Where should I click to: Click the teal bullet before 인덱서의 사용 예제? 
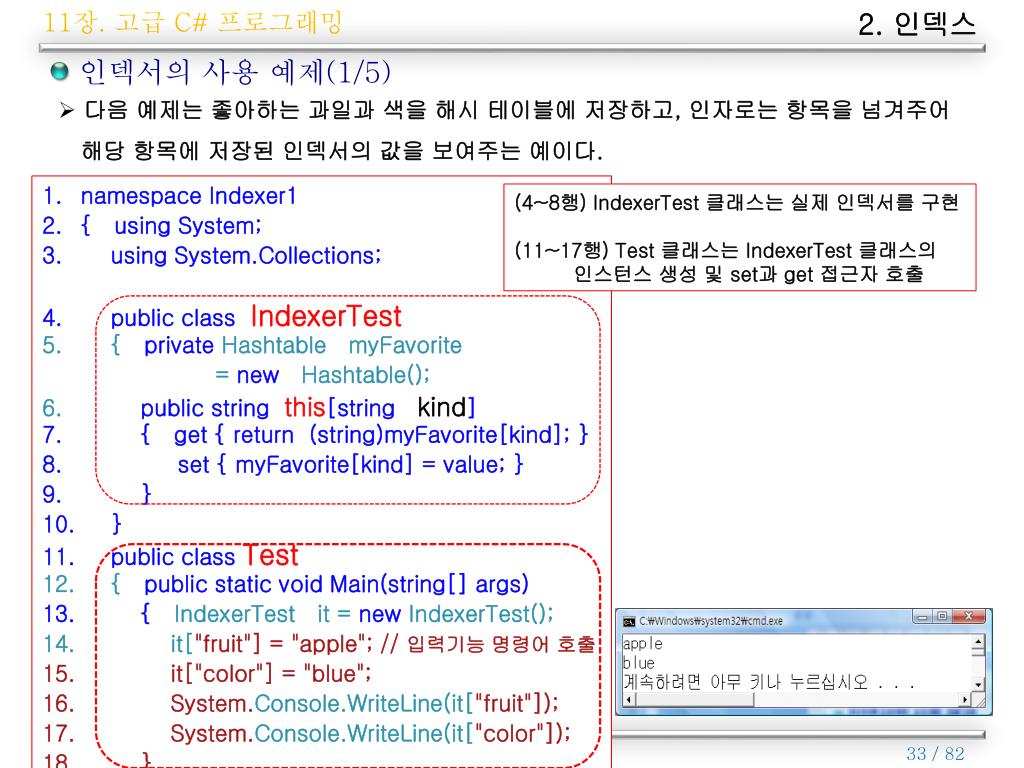tap(59, 71)
